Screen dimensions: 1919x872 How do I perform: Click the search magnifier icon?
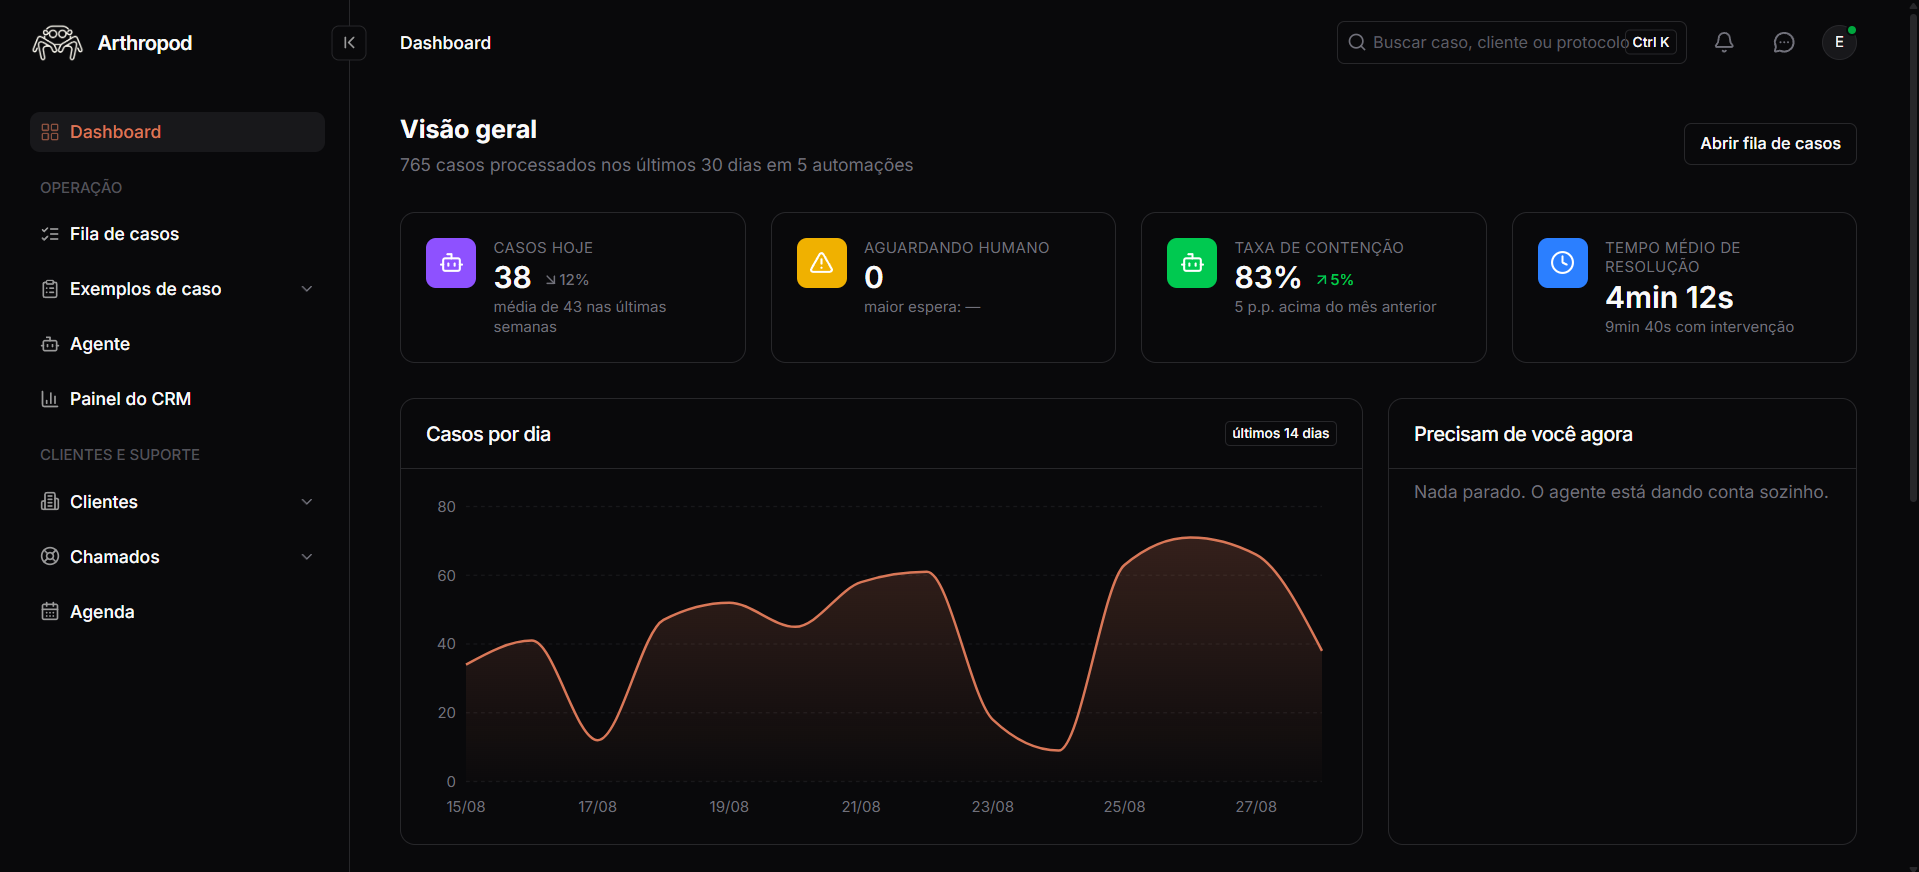(1357, 42)
